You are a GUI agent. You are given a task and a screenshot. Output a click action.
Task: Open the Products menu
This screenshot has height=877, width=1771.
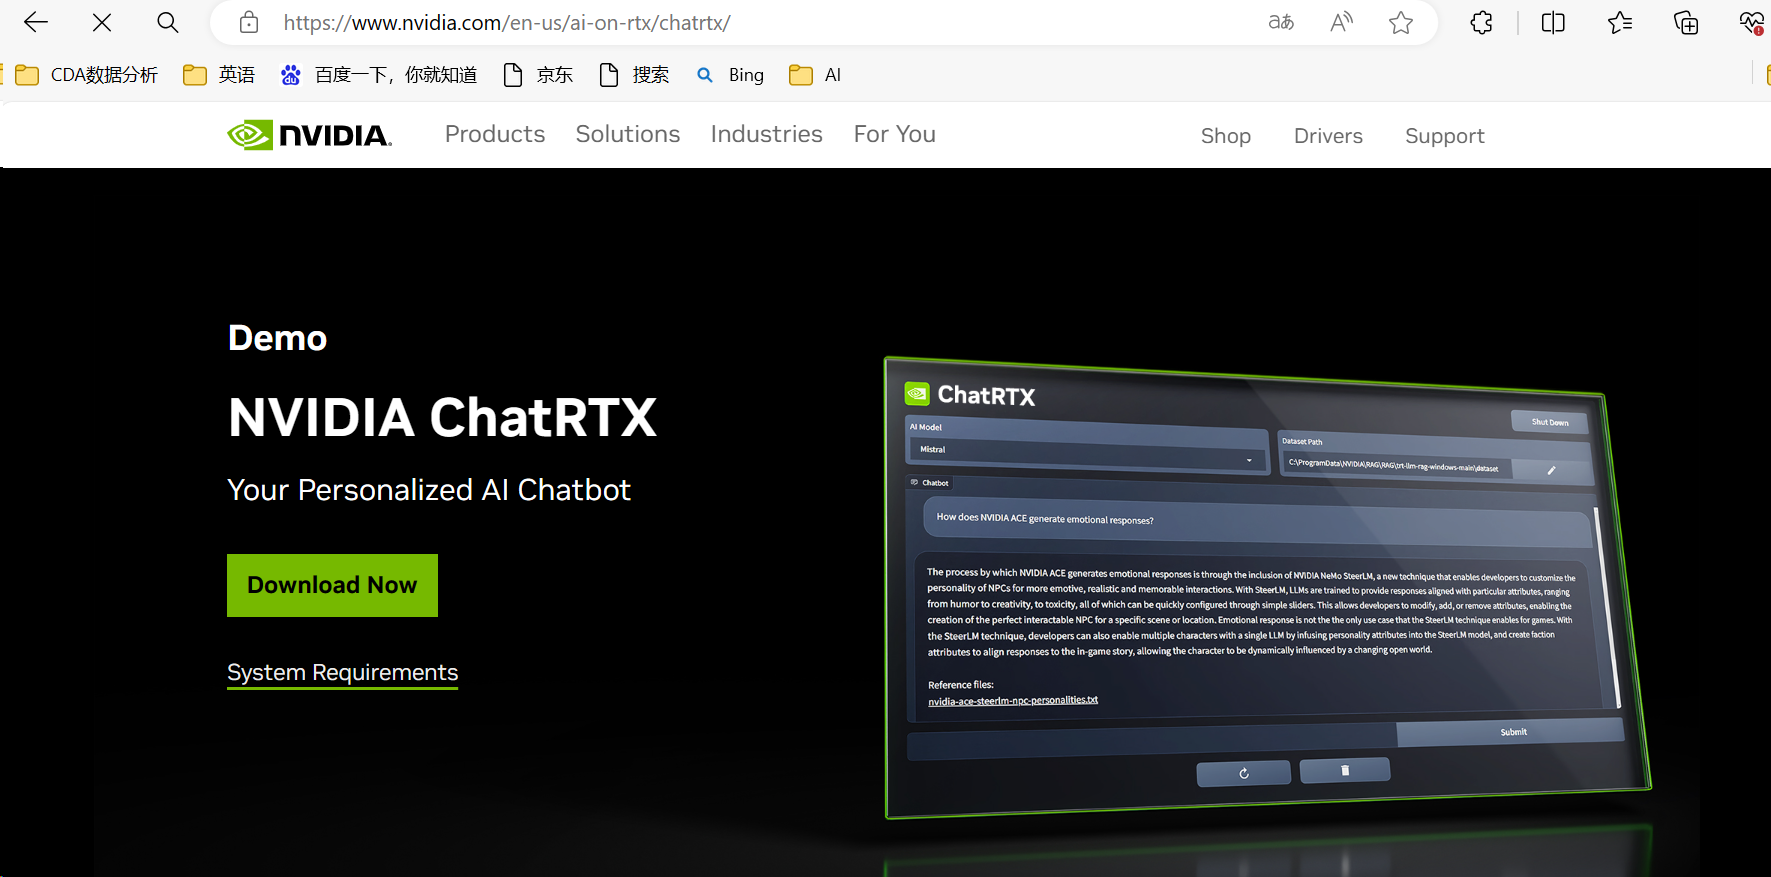pyautogui.click(x=495, y=134)
